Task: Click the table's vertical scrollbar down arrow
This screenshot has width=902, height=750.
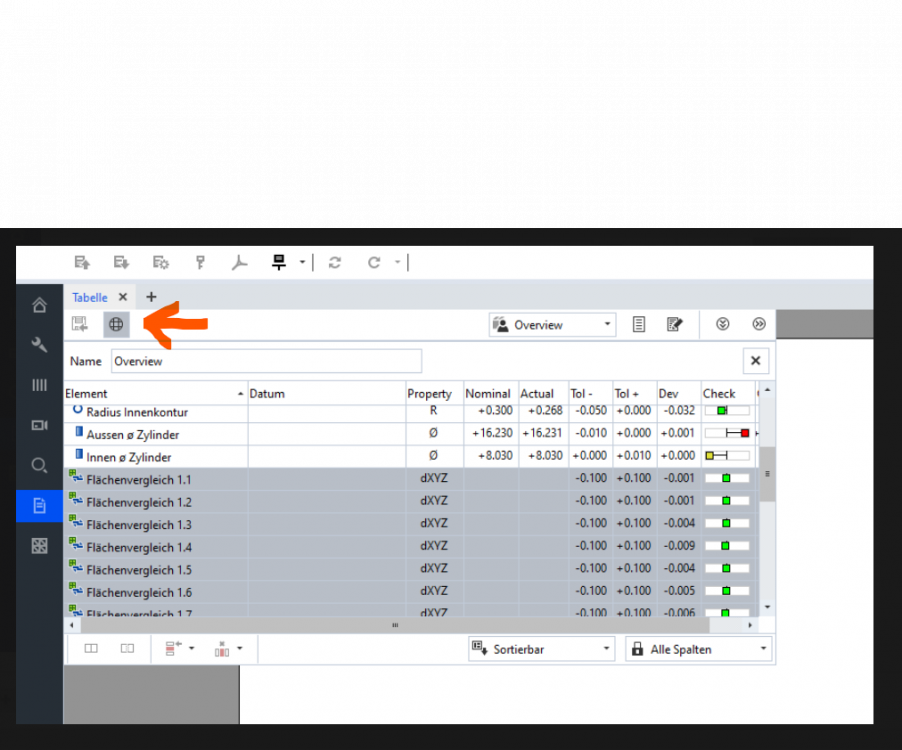Action: (767, 607)
